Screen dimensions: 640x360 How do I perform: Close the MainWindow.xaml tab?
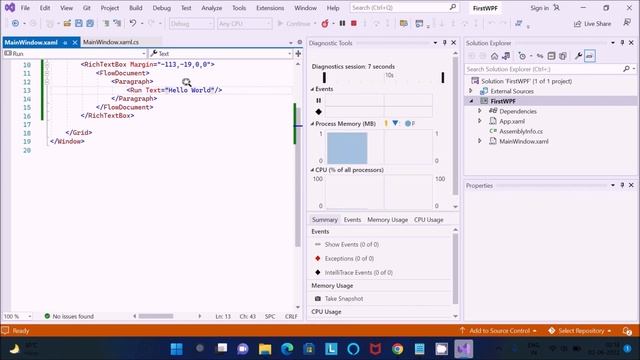tap(75, 42)
